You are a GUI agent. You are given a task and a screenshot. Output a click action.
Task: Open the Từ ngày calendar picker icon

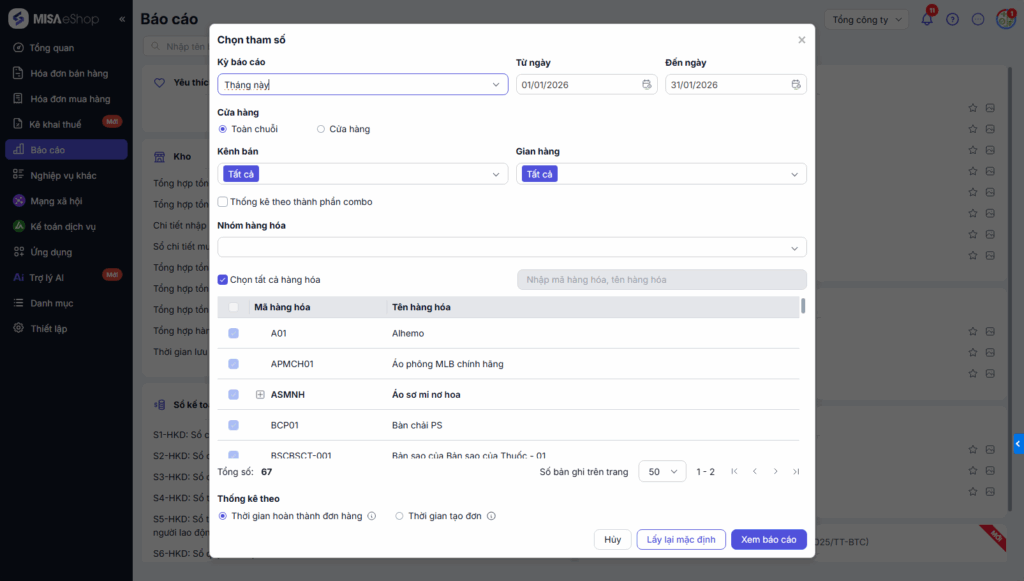click(647, 85)
